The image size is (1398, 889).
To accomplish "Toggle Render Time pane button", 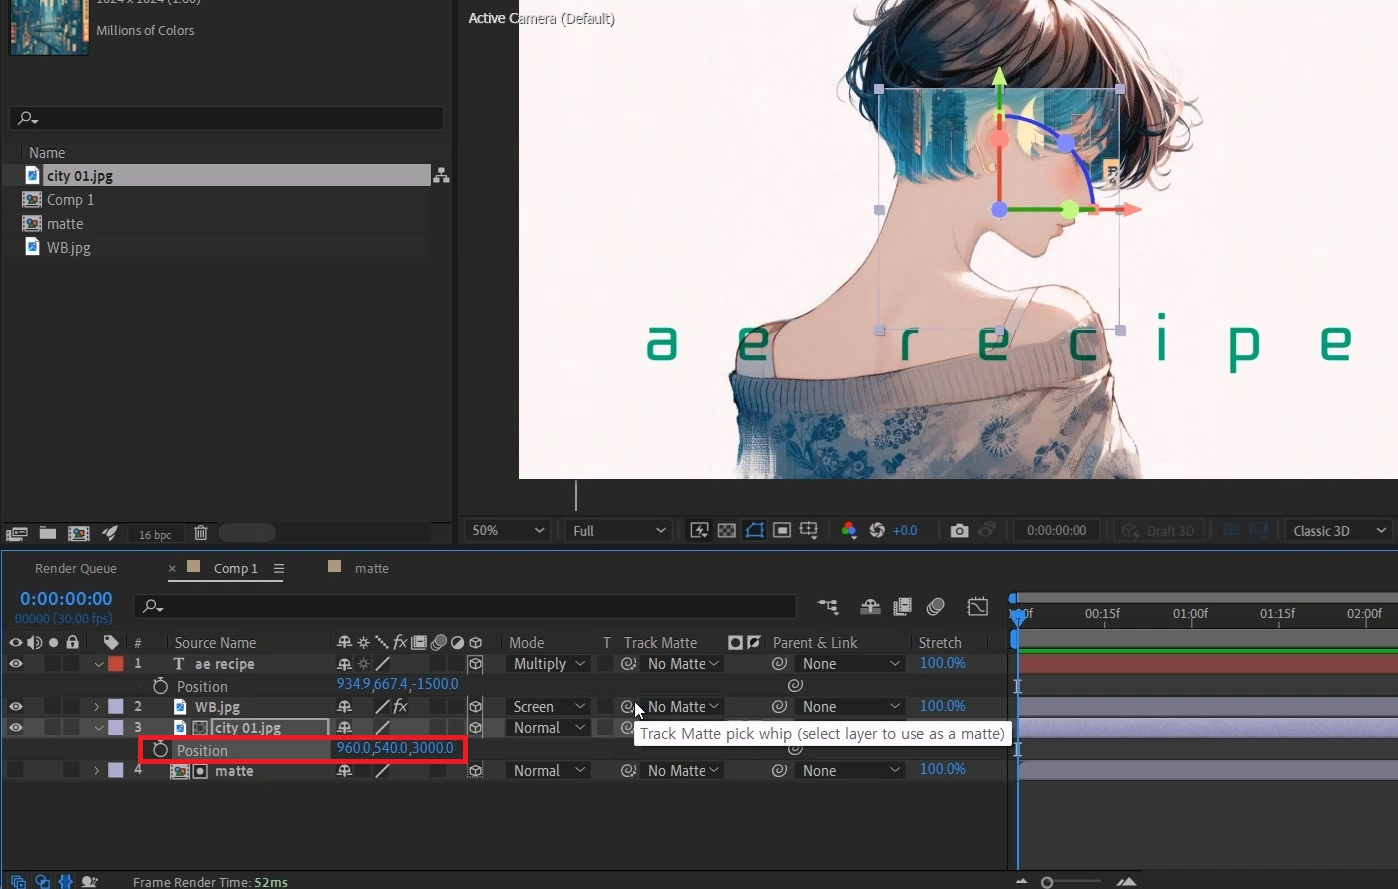I will [x=90, y=882].
